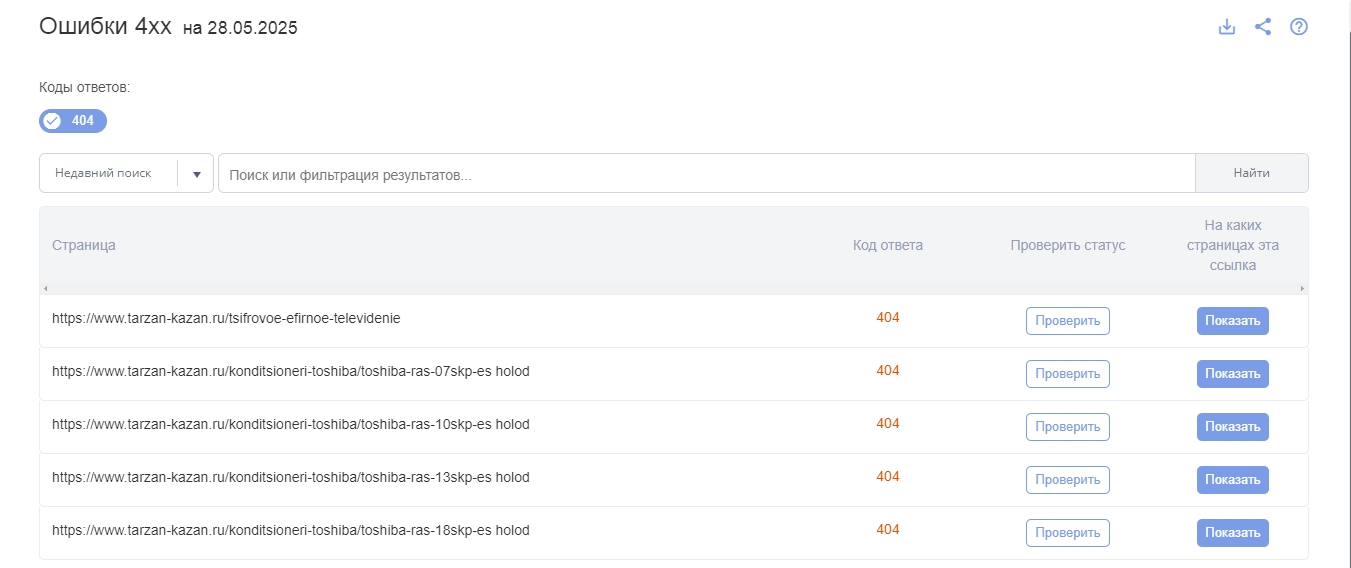Select the toshiba-ras-07skp-es holod URL

pyautogui.click(x=291, y=371)
